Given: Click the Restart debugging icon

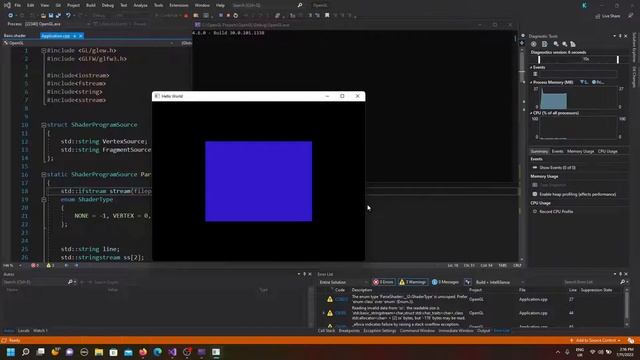Looking at the screenshot, I should [236, 16].
